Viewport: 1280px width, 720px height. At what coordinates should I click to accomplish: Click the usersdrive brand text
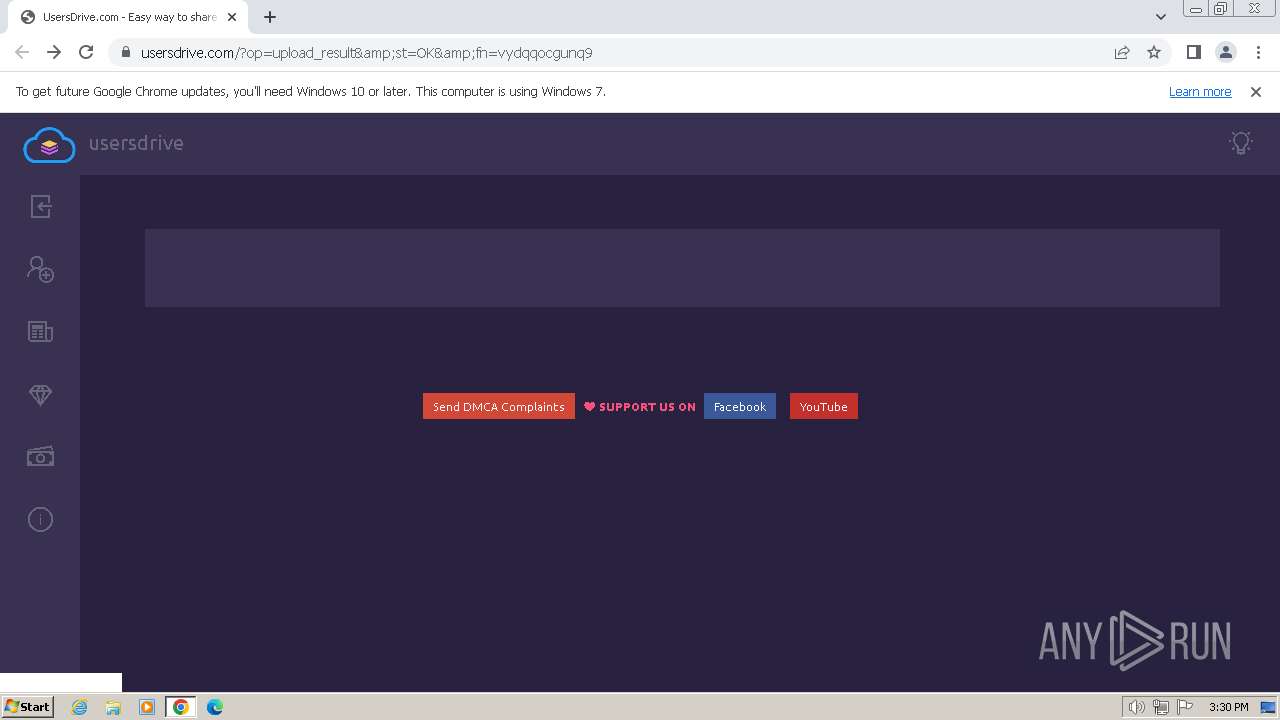click(136, 143)
